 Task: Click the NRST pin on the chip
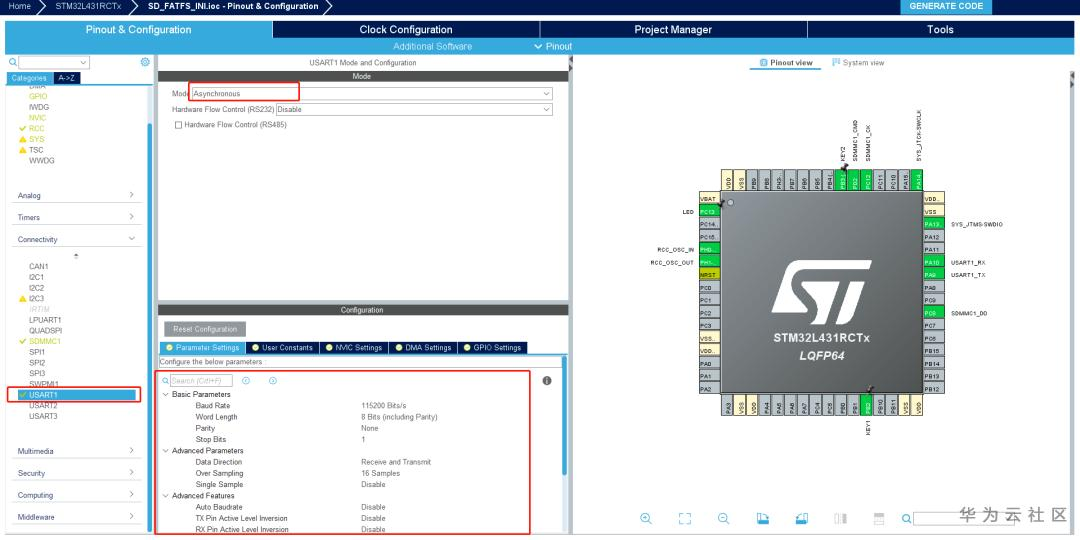(x=709, y=275)
